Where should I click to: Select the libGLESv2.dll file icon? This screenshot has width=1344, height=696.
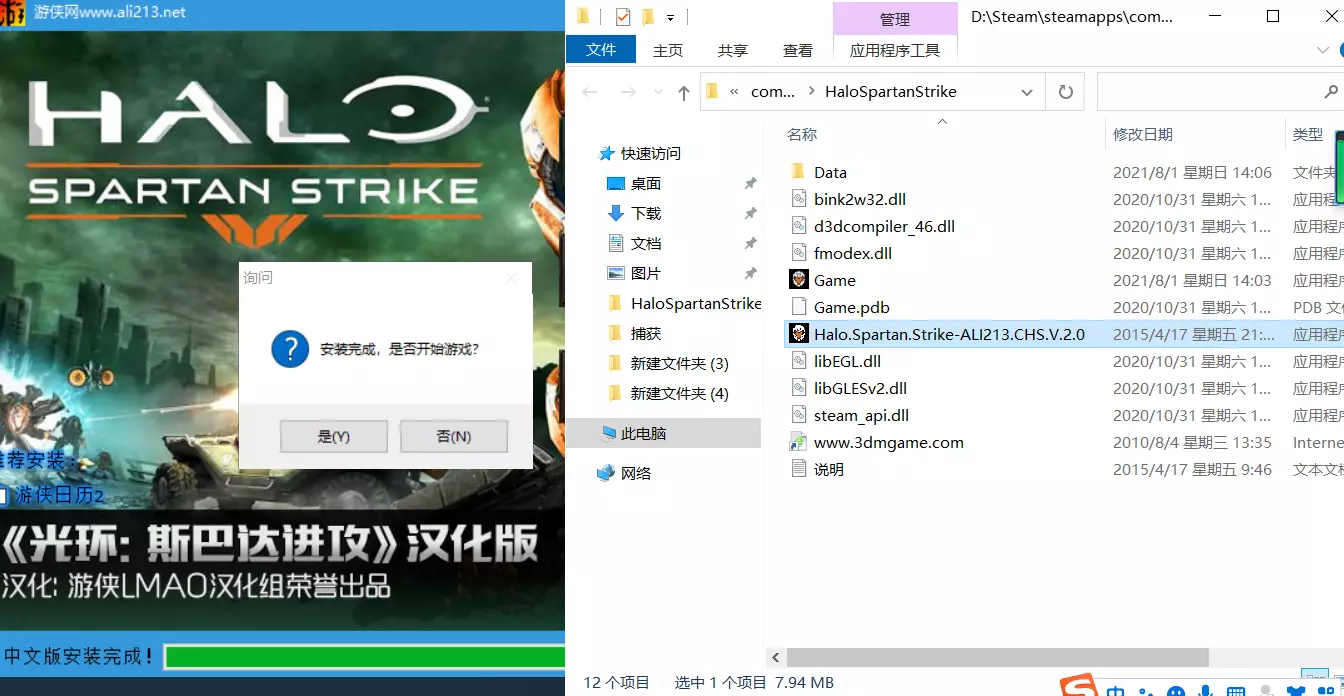click(x=798, y=388)
